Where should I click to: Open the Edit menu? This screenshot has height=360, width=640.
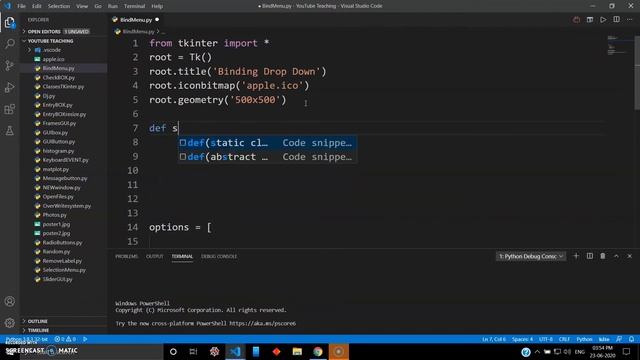pyautogui.click(x=37, y=6)
